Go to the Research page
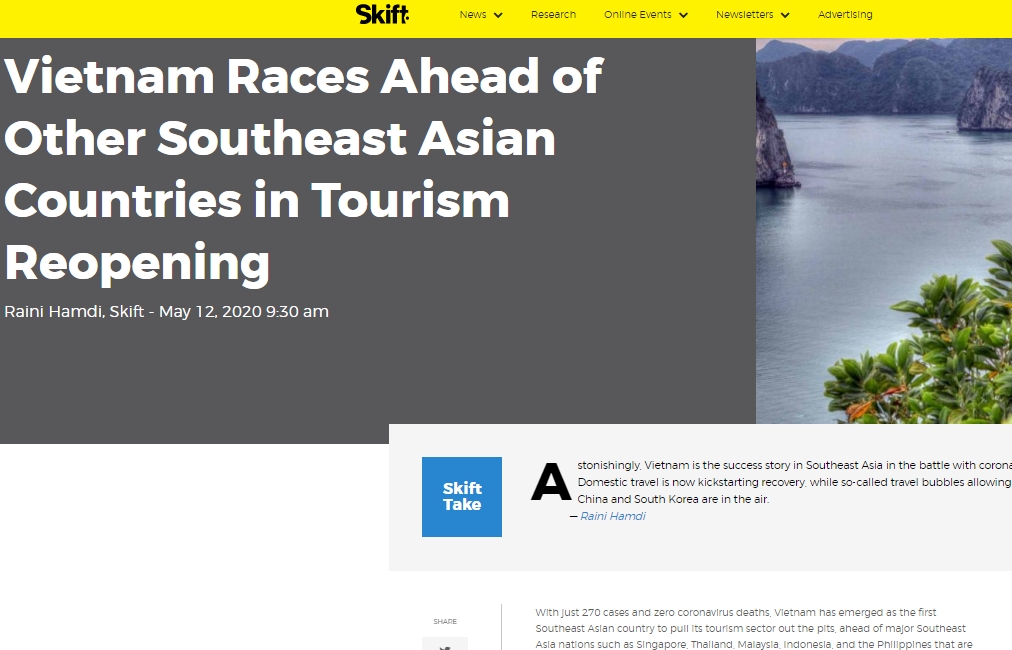 coord(553,14)
